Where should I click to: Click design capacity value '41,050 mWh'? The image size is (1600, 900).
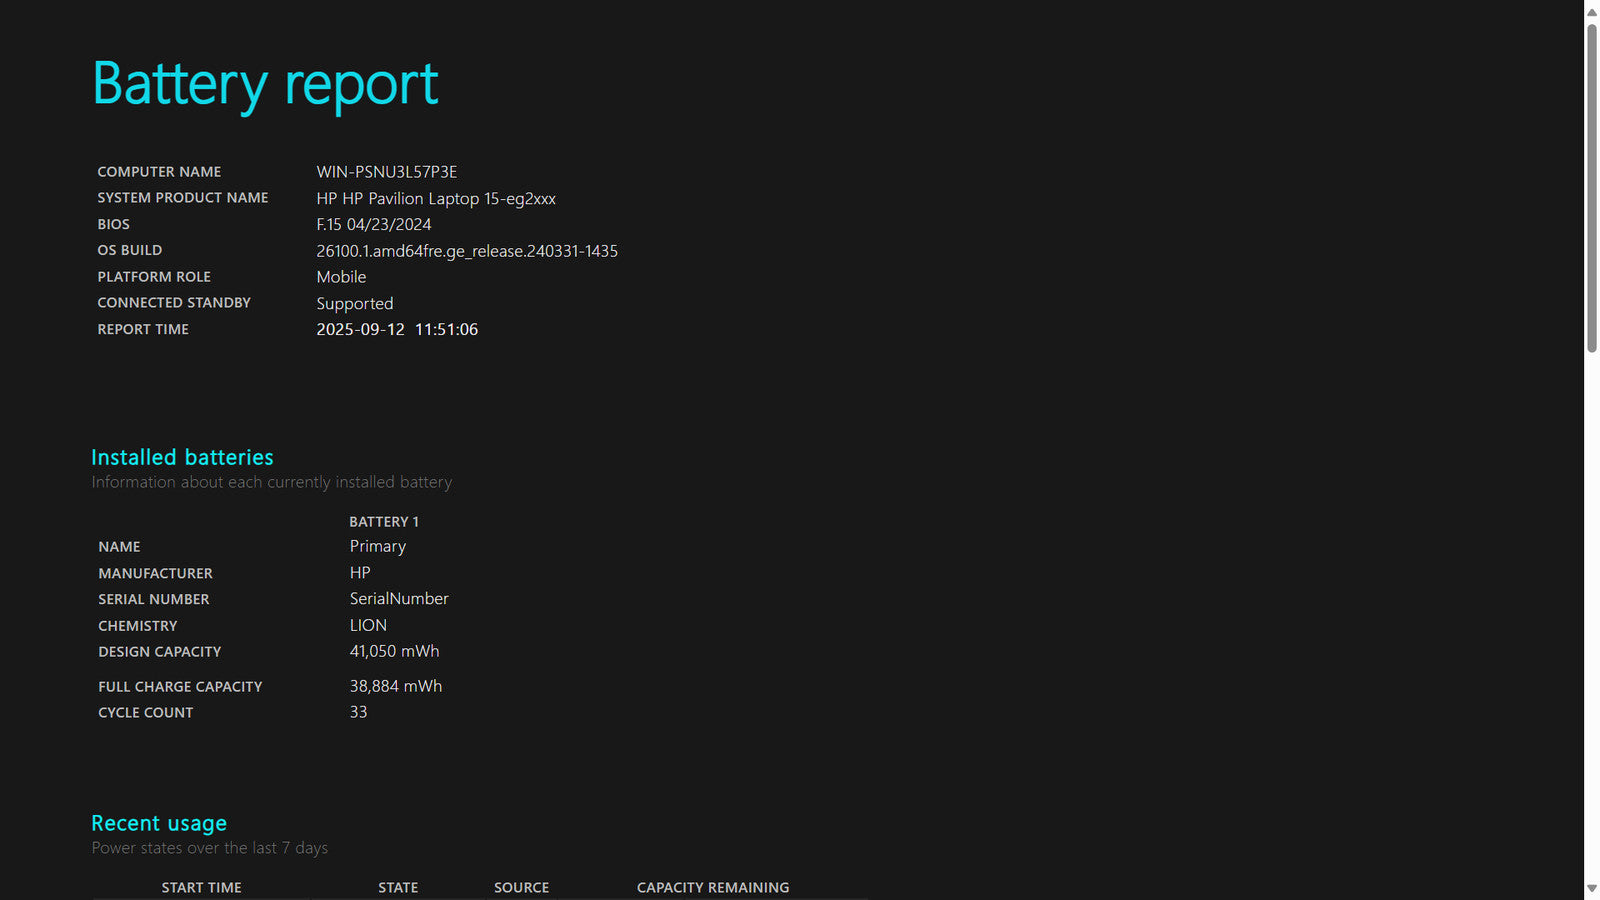click(394, 651)
